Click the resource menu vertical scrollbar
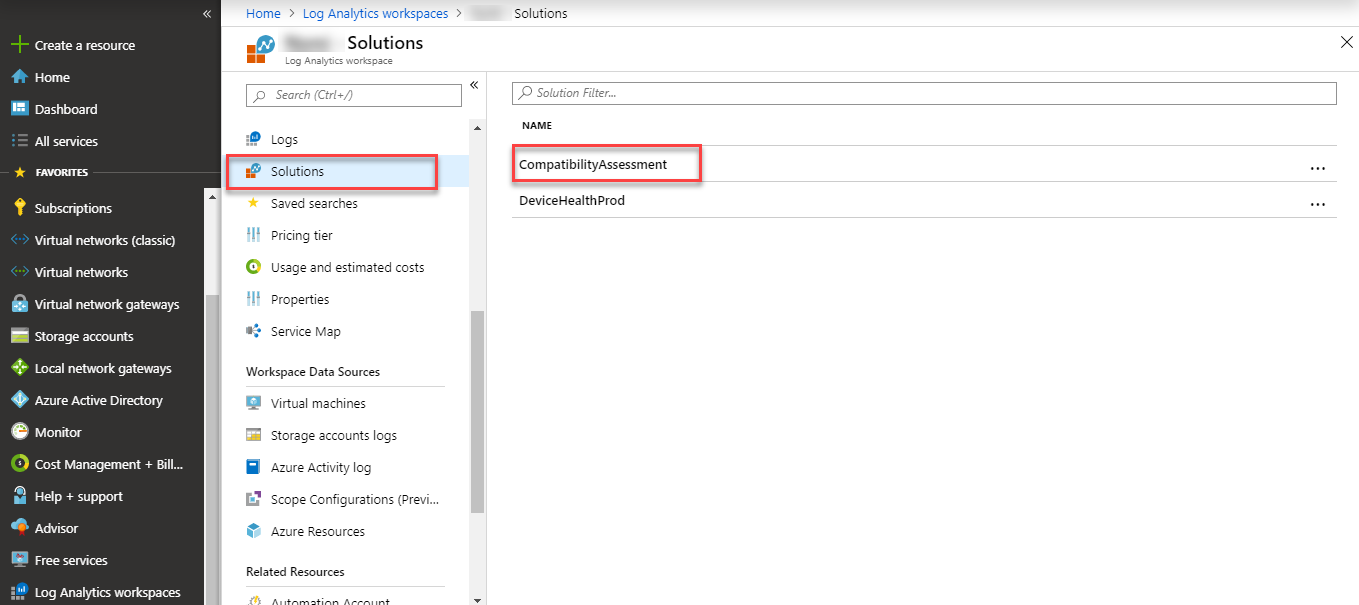Screen dimensions: 1359x605 [x=477, y=410]
